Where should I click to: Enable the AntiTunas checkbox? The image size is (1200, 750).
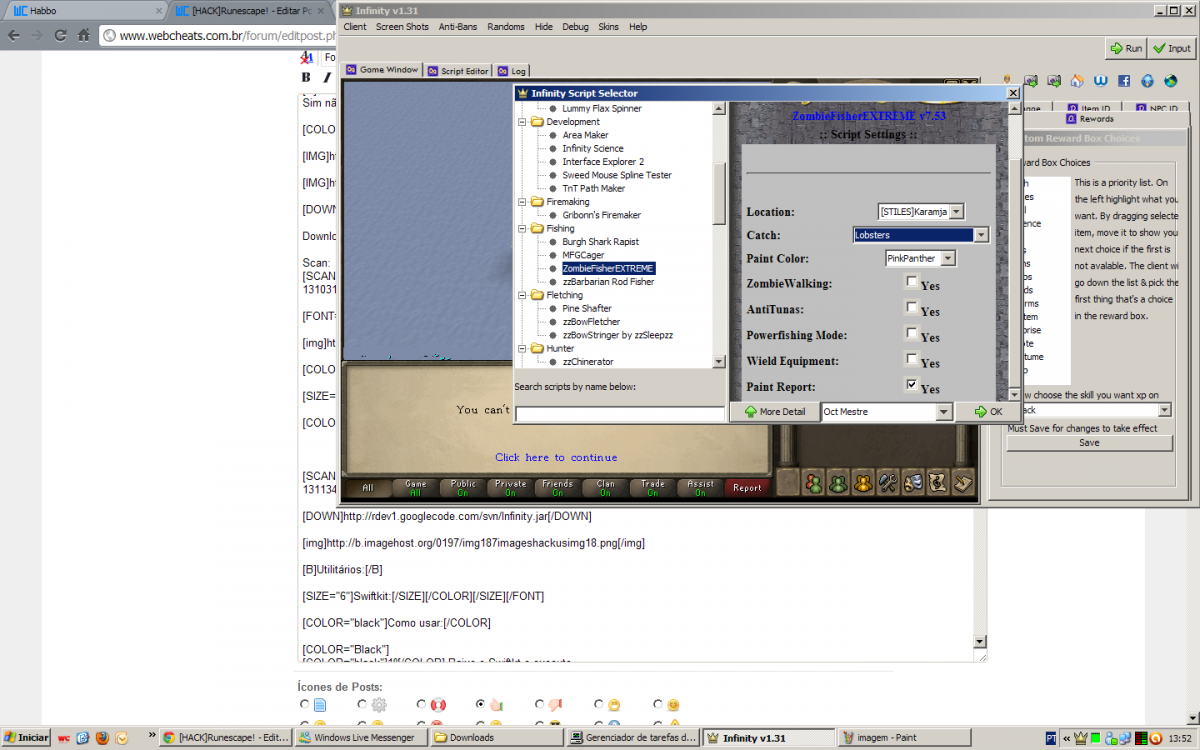coord(911,308)
